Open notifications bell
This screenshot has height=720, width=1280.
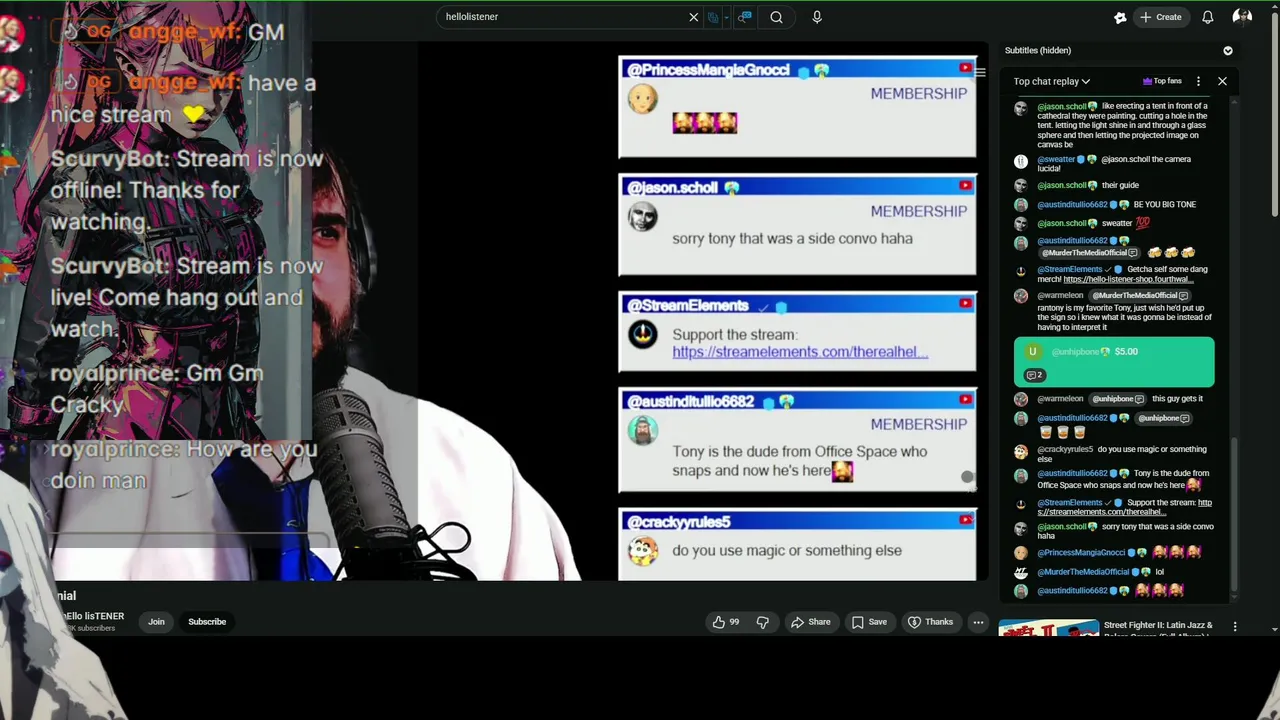click(x=1207, y=17)
